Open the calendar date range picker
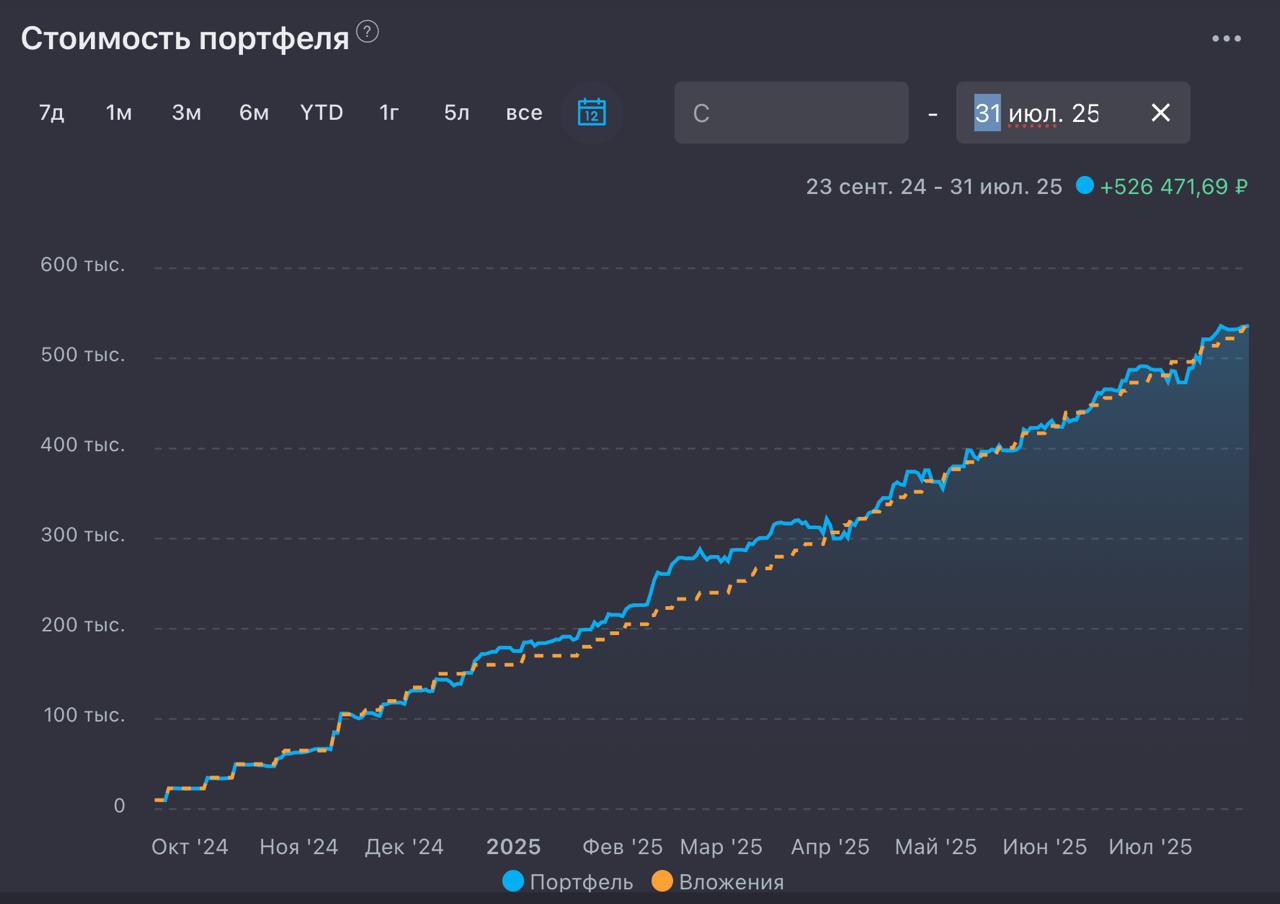 592,112
